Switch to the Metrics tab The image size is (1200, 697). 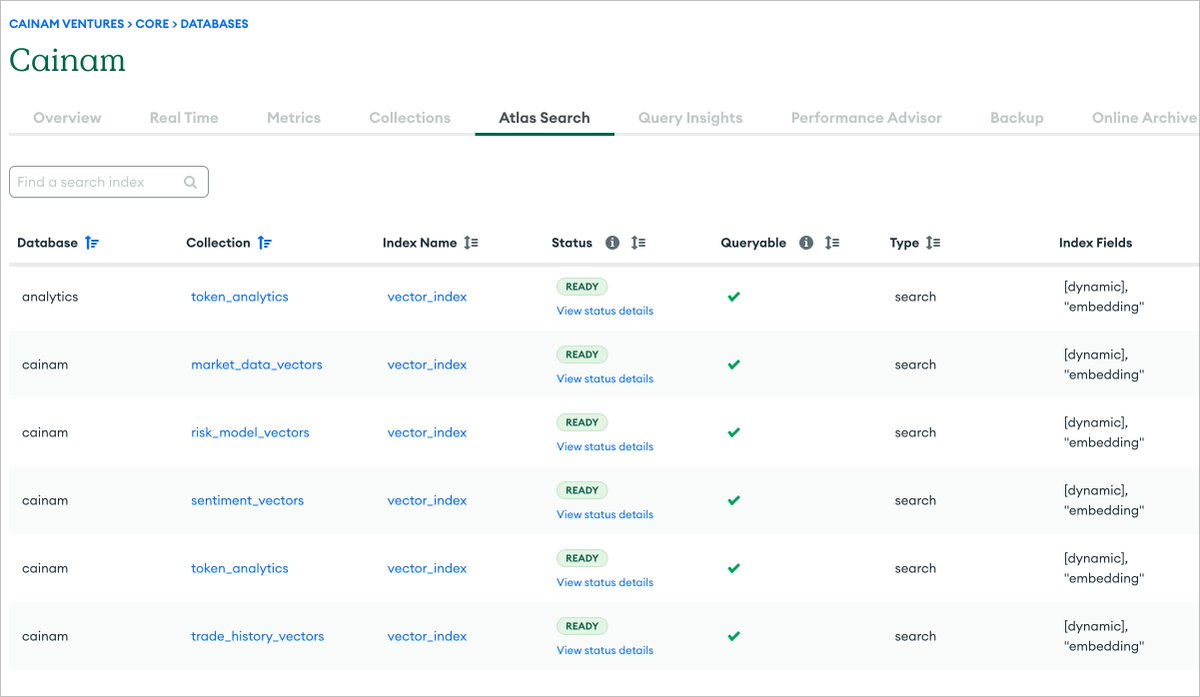(x=293, y=117)
